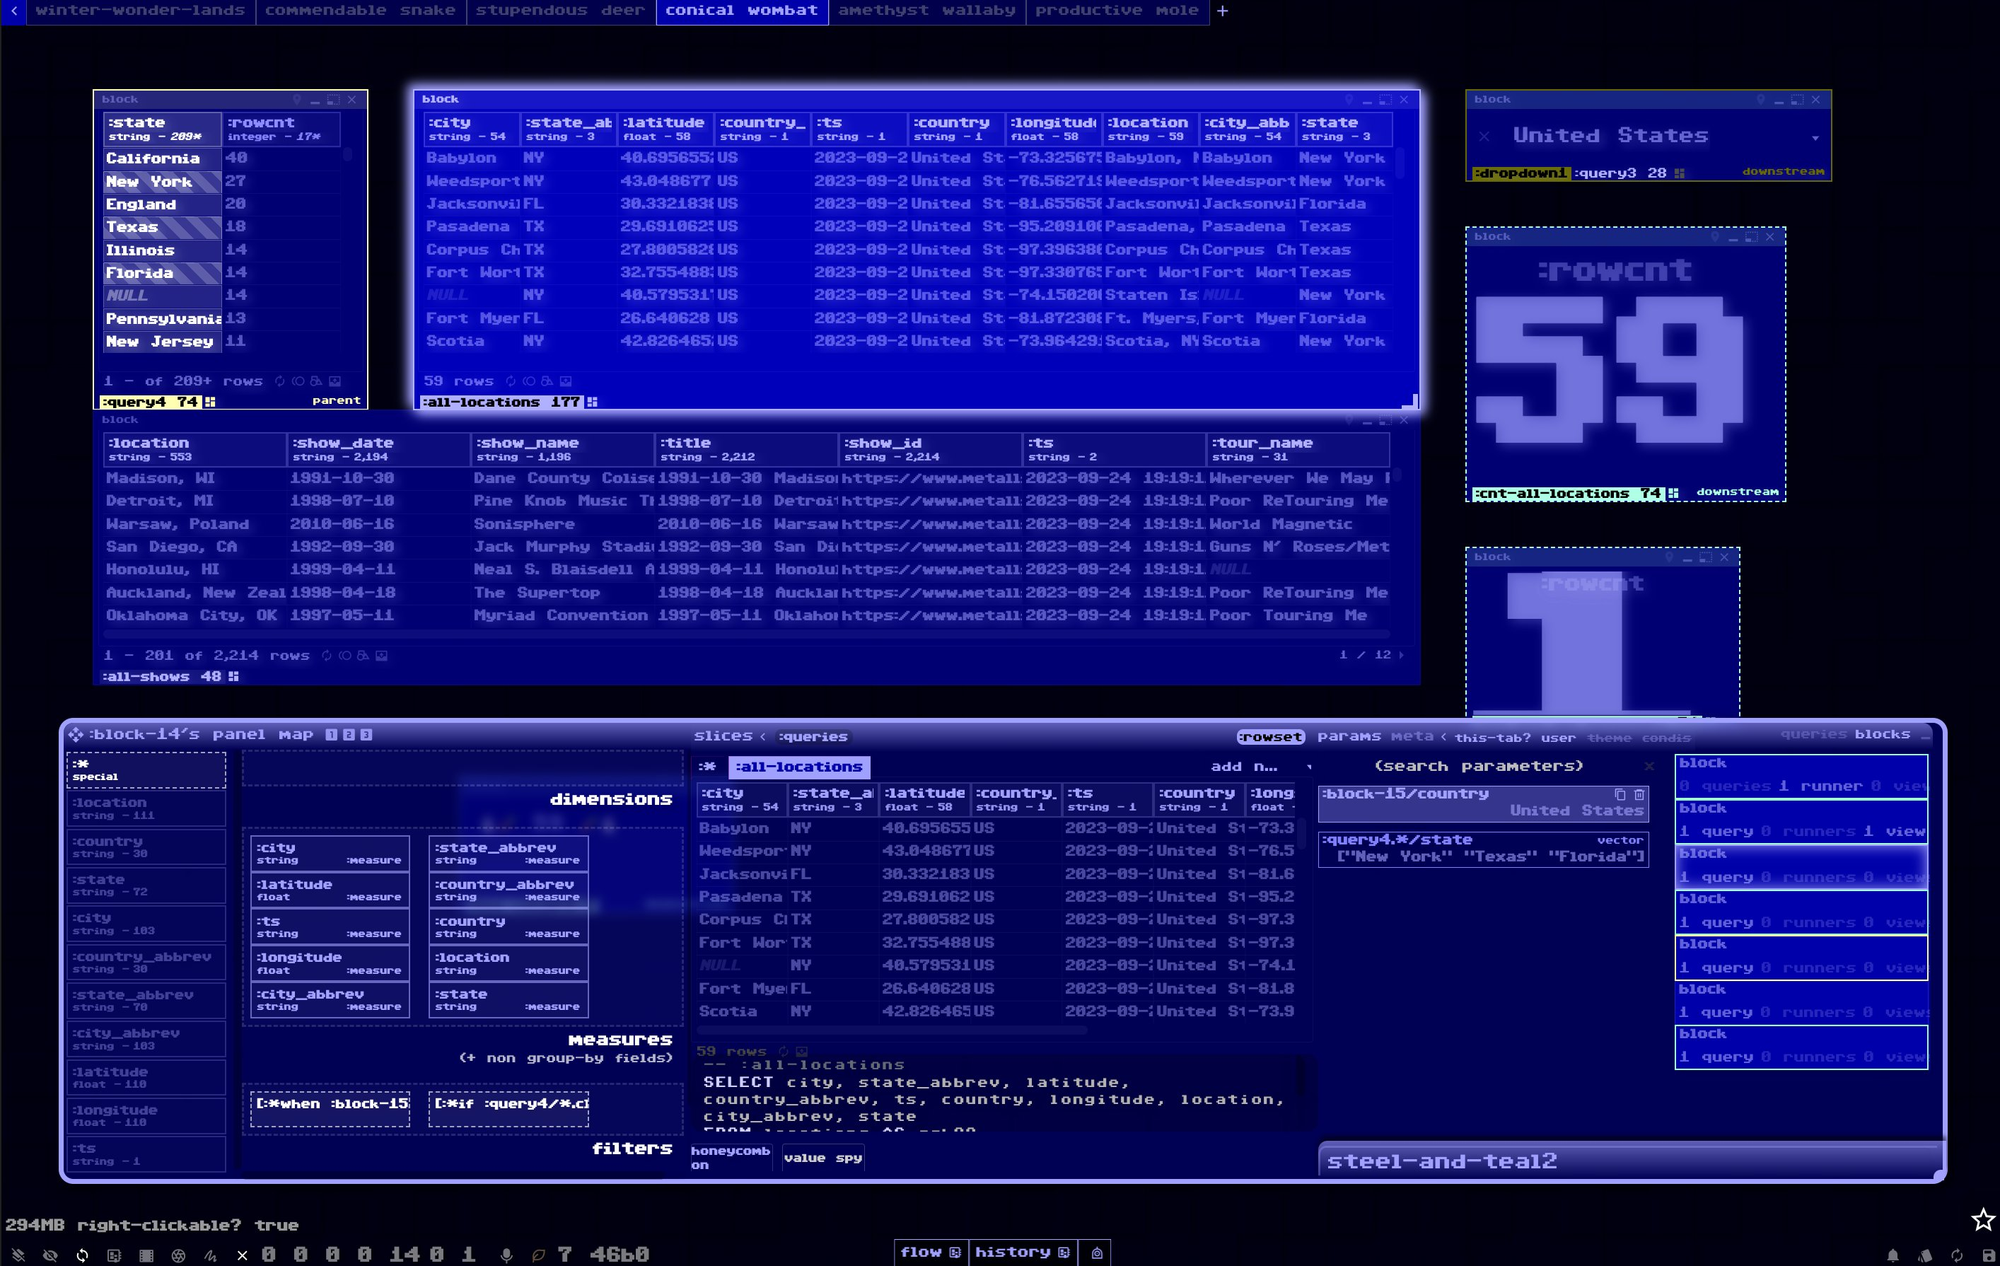Screen dimensions: 2000x1266
Task: Open the United States dropdown
Action: (x=1814, y=137)
